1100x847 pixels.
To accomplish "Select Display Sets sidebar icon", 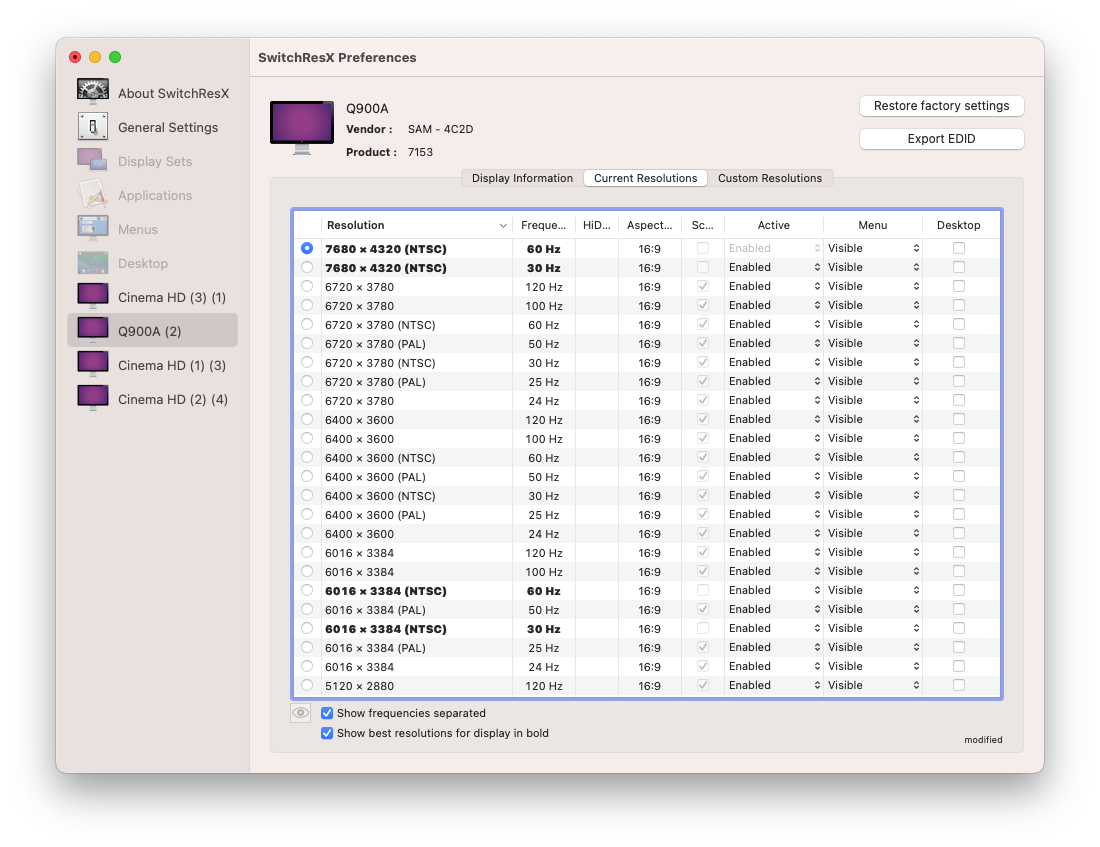I will point(93,160).
